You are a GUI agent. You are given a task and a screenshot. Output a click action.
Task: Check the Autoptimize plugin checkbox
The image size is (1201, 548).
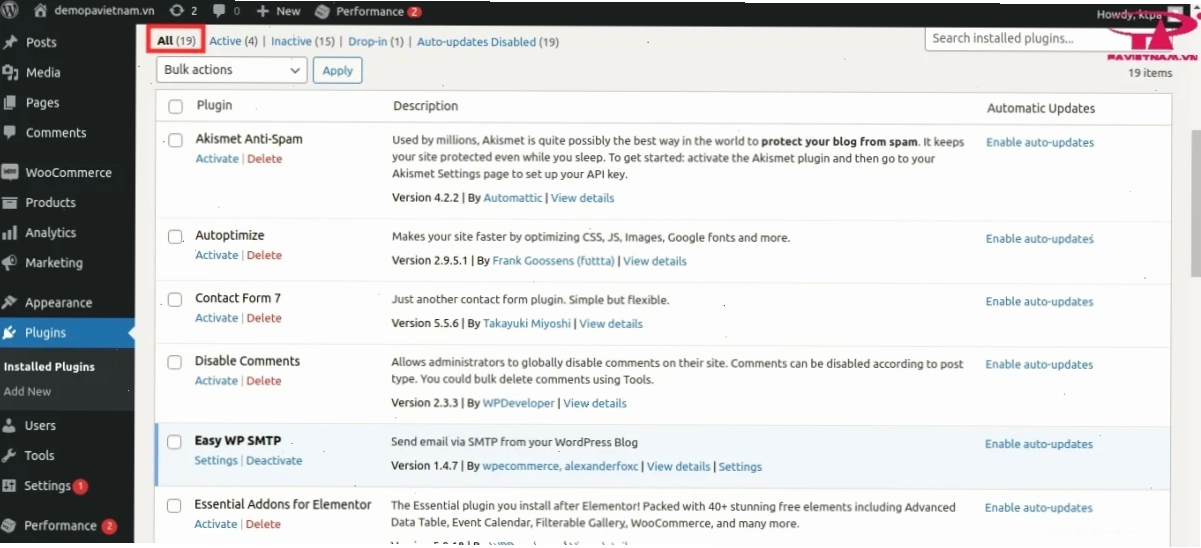pyautogui.click(x=175, y=236)
